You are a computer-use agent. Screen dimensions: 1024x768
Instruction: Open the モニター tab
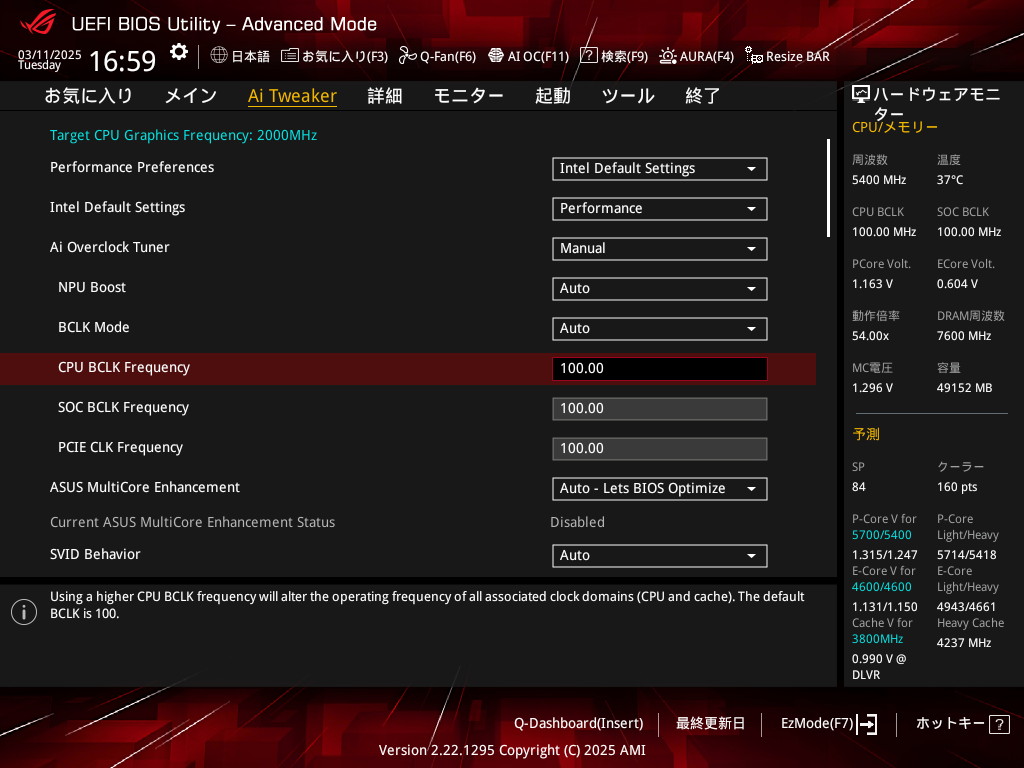468,96
